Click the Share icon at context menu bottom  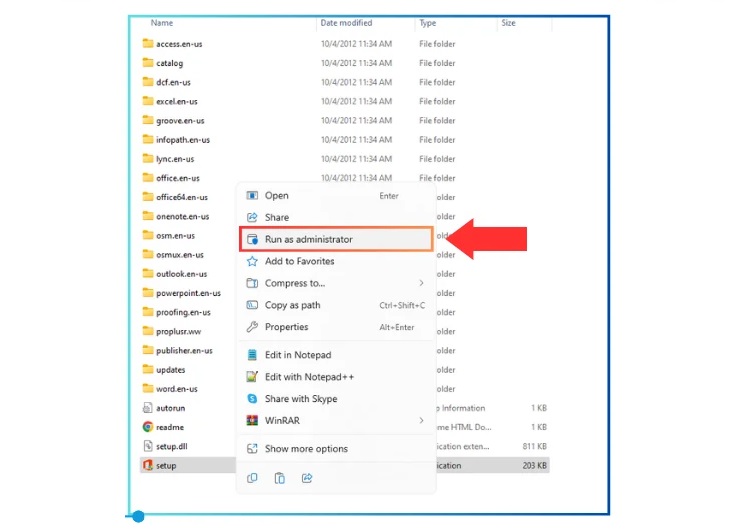tap(307, 479)
